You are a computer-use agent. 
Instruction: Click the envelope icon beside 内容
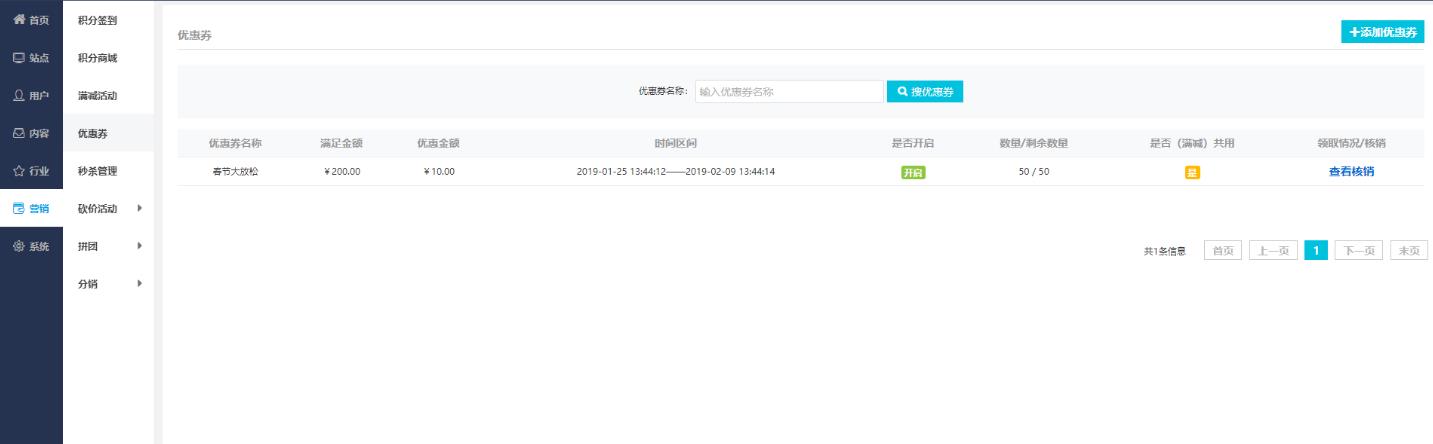tap(18, 133)
